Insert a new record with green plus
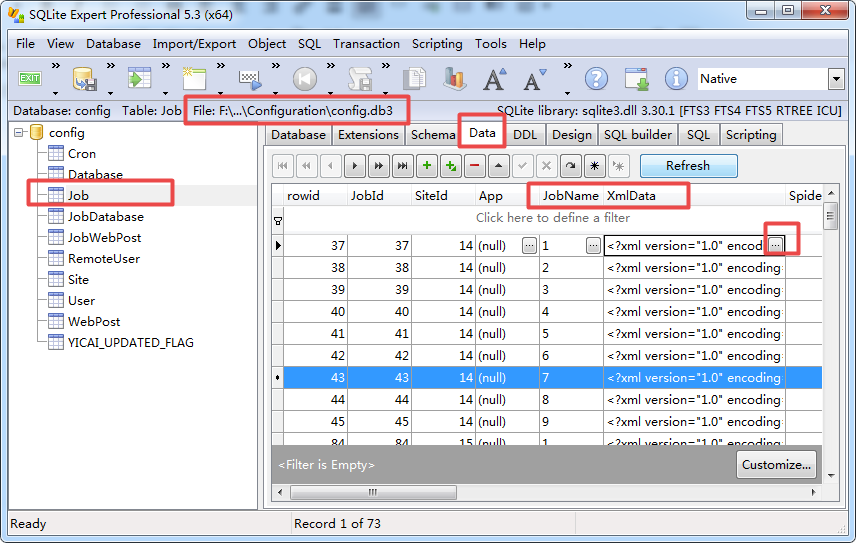Viewport: 856px width, 543px height. tap(427, 166)
